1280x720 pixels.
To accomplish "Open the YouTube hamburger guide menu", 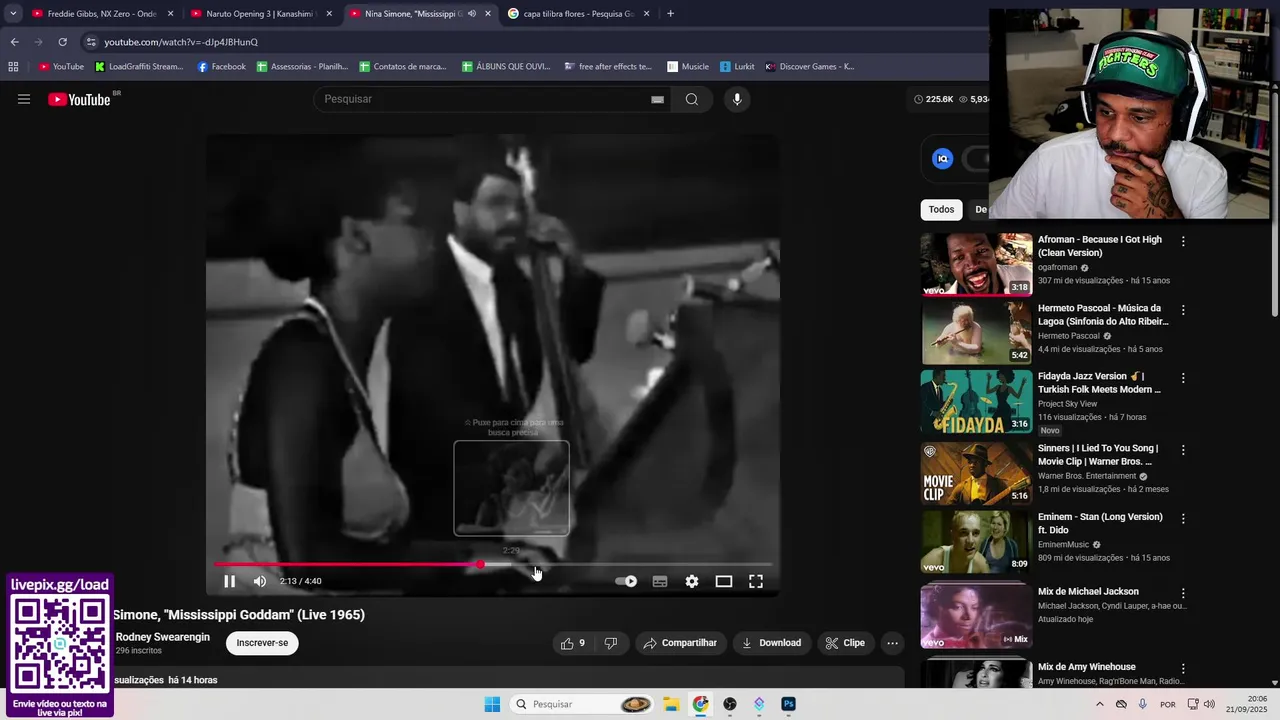I will 24,99.
